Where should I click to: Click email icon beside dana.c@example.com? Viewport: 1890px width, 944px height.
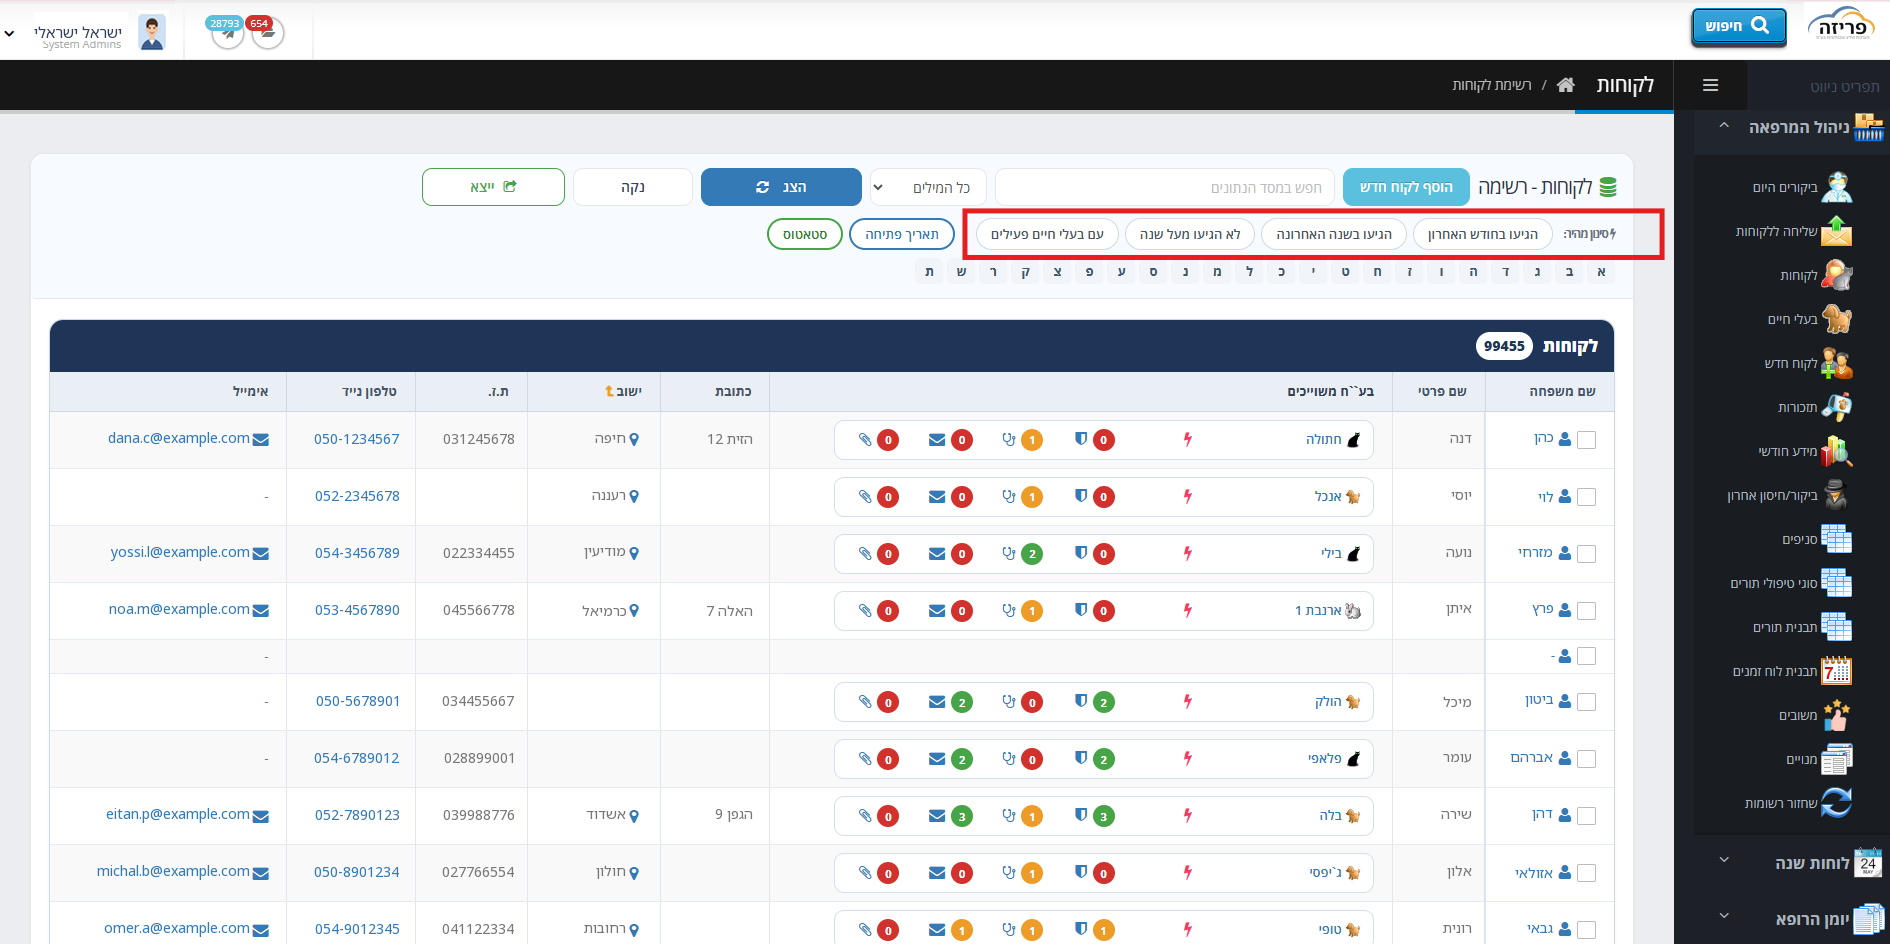coord(261,439)
